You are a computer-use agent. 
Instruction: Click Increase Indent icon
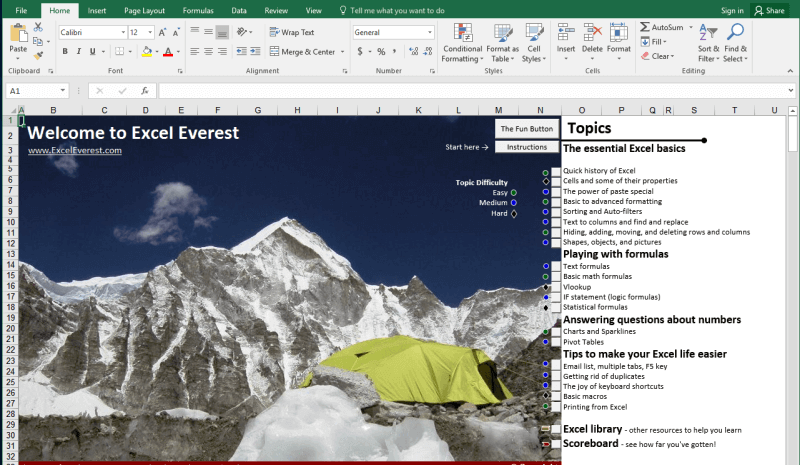click(x=255, y=52)
